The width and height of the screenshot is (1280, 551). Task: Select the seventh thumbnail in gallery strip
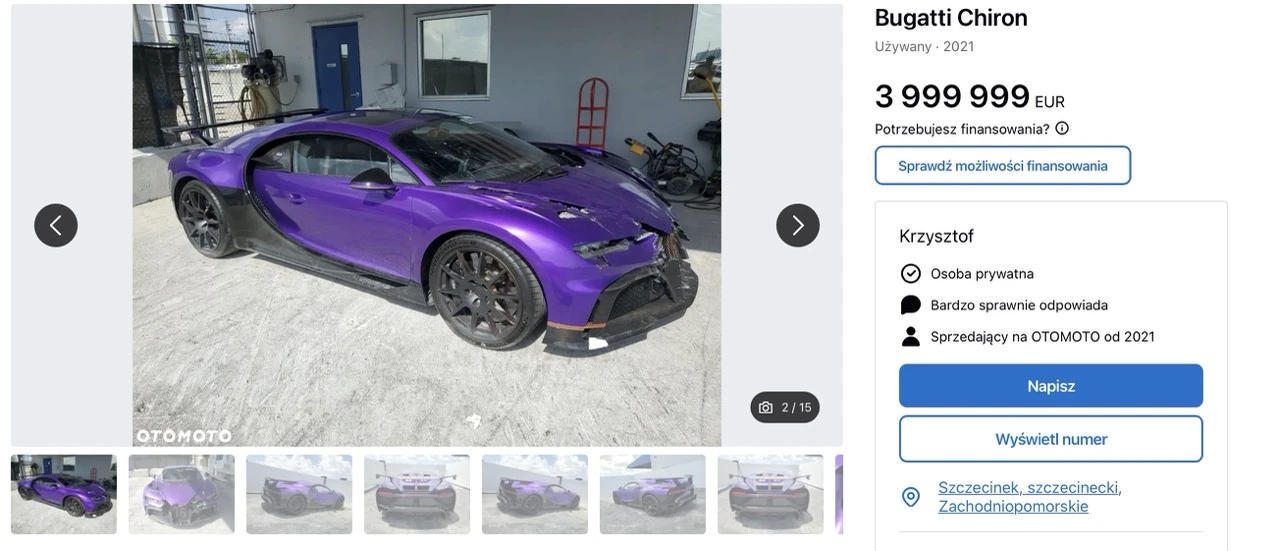pyautogui.click(x=770, y=494)
